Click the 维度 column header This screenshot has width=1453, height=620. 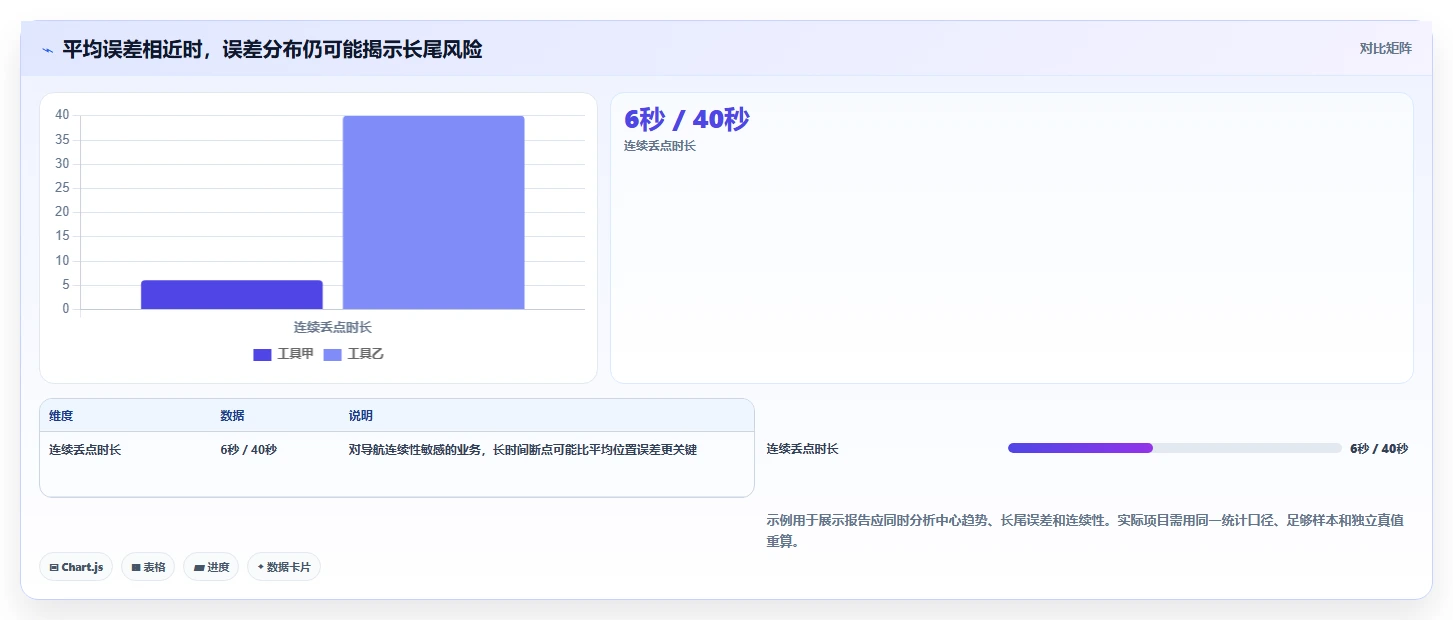coord(61,416)
